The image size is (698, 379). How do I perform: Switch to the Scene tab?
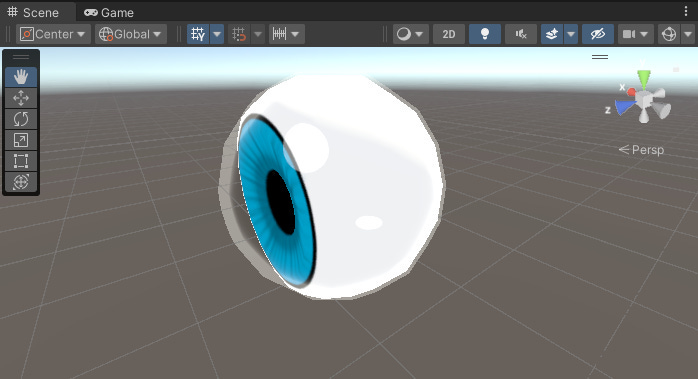pos(34,12)
